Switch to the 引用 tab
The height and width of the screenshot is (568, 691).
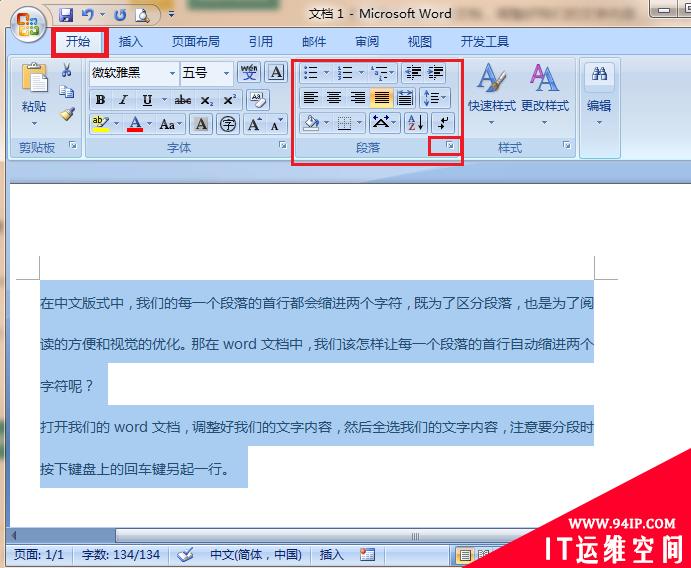click(260, 41)
